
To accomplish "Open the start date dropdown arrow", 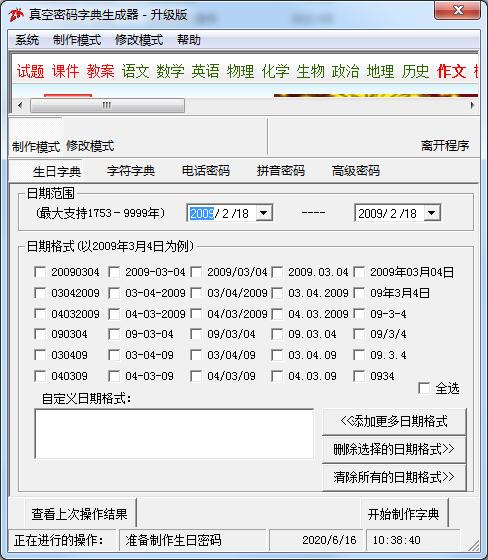I will pos(264,213).
